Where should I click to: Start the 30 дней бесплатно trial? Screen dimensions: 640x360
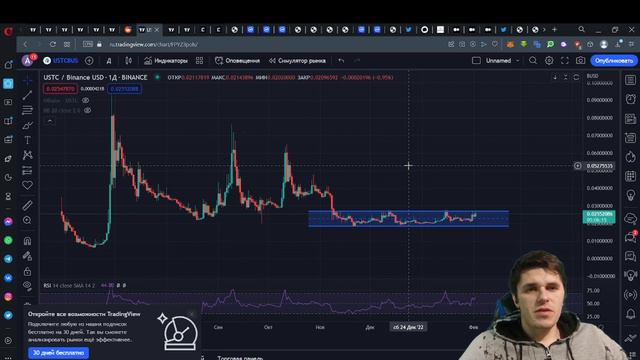pyautogui.click(x=58, y=353)
